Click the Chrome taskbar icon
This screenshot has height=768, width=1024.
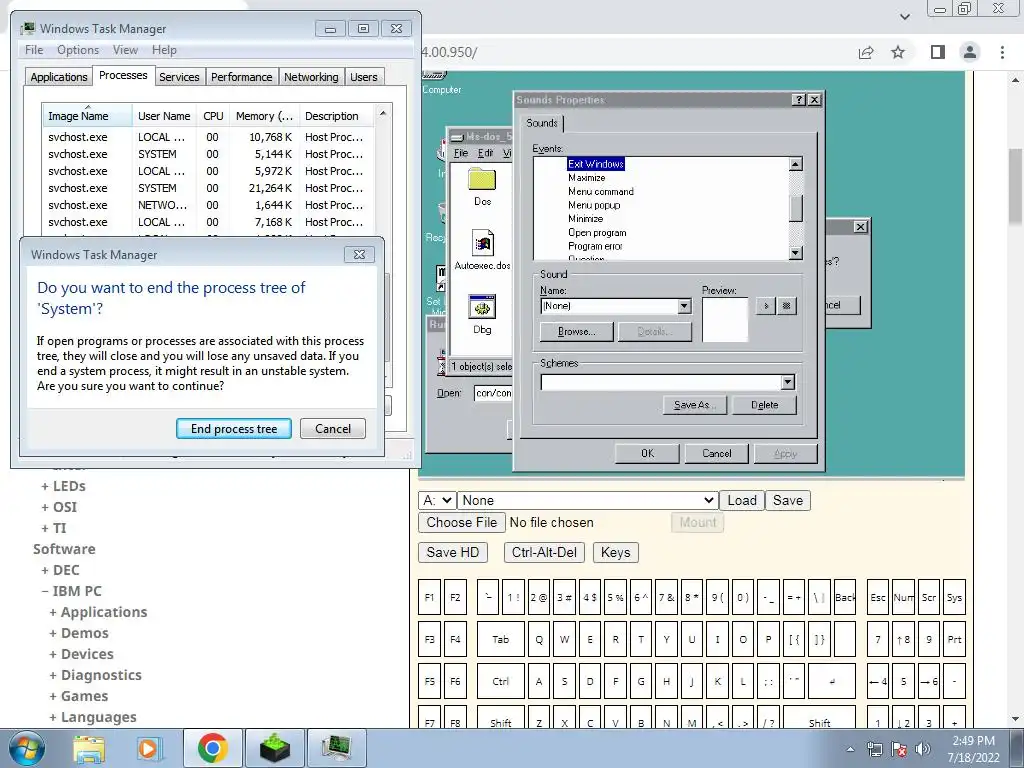point(212,748)
